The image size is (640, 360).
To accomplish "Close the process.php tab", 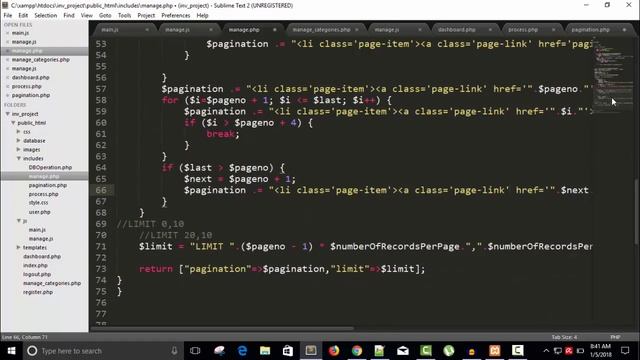I will 553,30.
